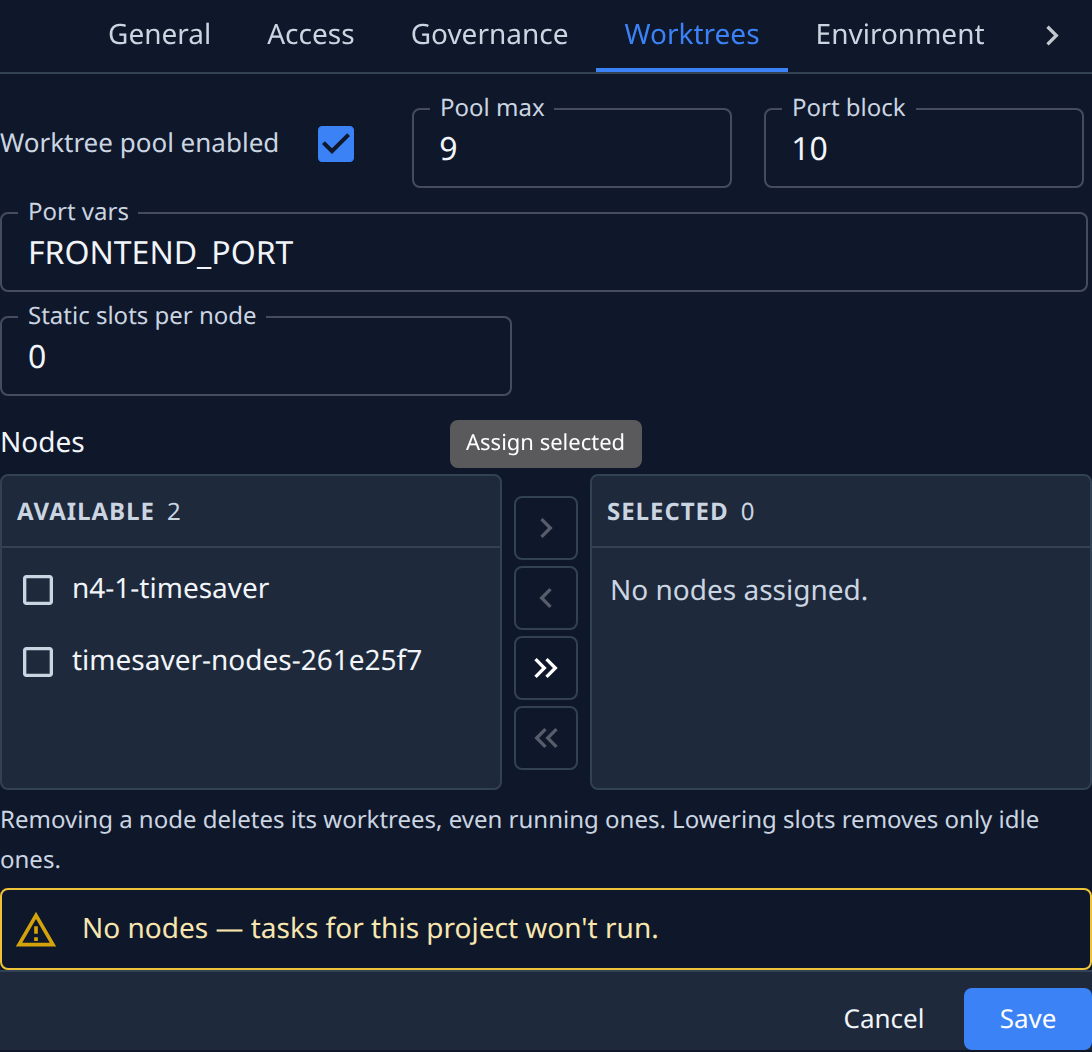
Task: Click the Nodes section heading
Action: tap(42, 442)
